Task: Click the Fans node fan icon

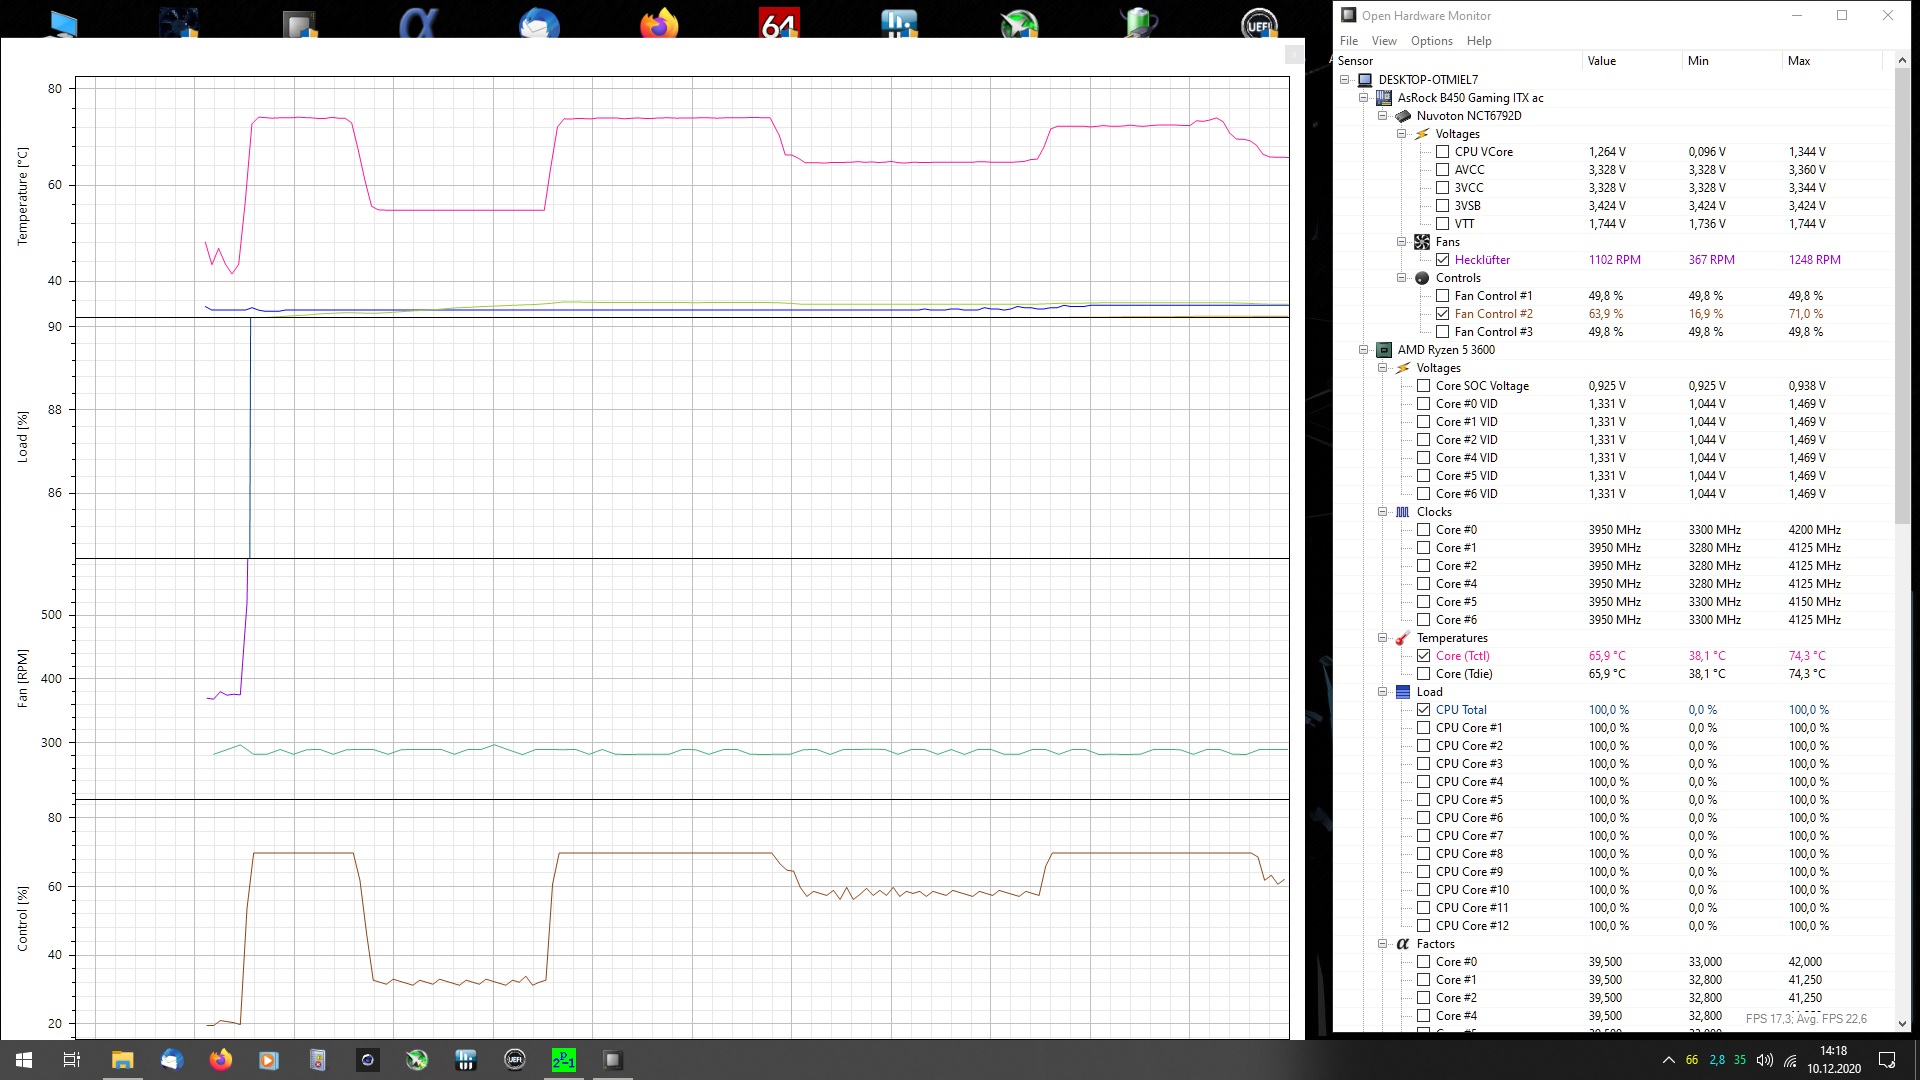Action: 1422,242
